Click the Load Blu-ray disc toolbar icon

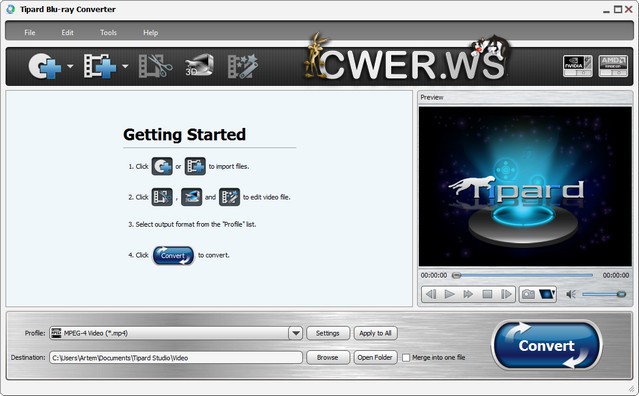click(x=44, y=66)
